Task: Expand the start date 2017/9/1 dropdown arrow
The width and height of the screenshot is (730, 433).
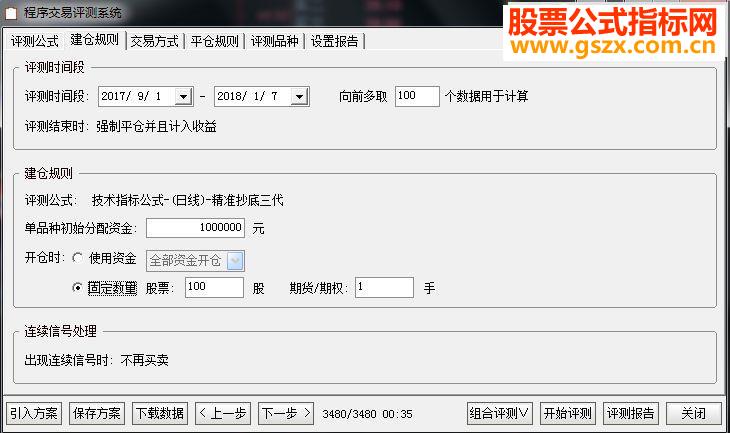Action: click(183, 97)
